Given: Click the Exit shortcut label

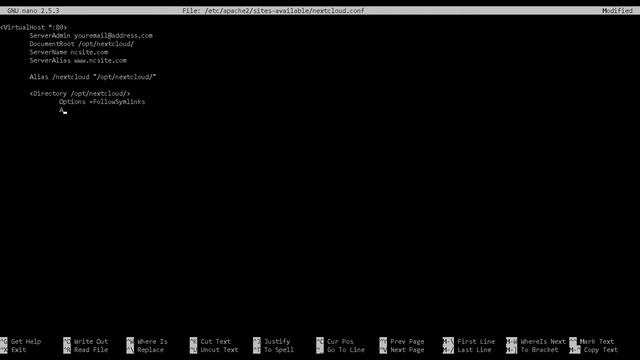Looking at the screenshot, I should [x=18, y=350].
